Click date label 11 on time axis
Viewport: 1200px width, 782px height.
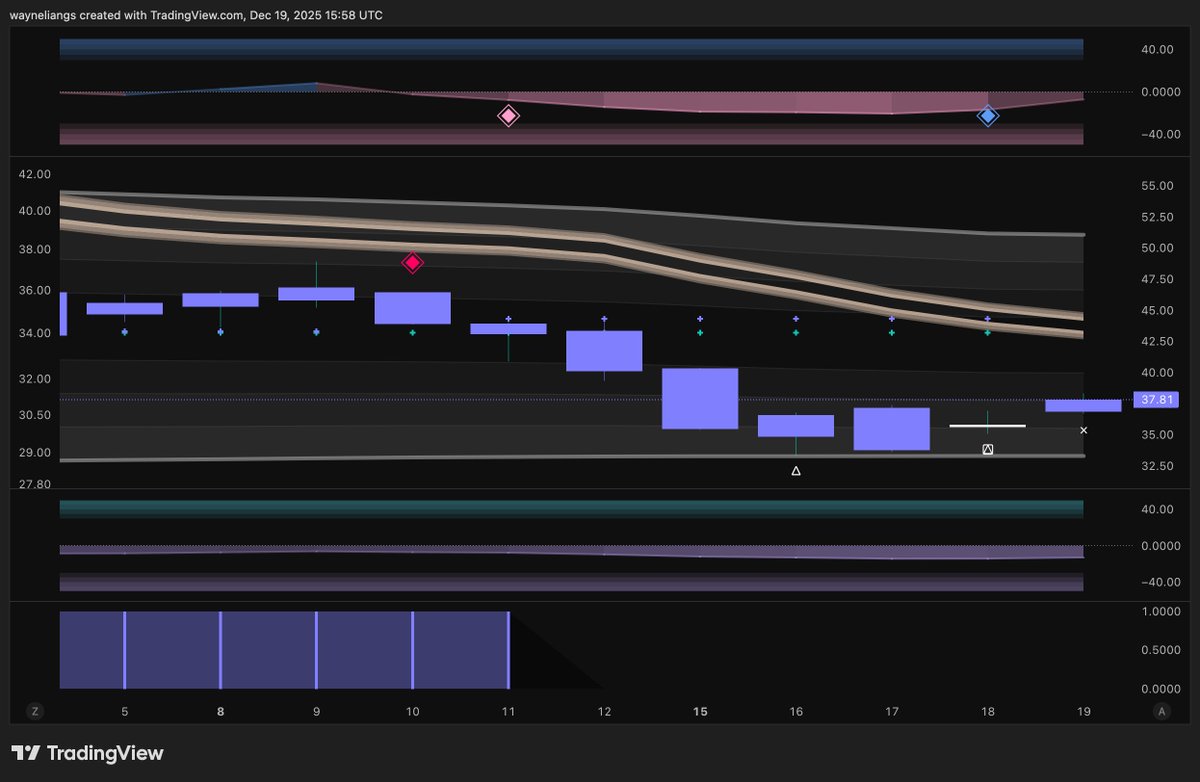(508, 712)
